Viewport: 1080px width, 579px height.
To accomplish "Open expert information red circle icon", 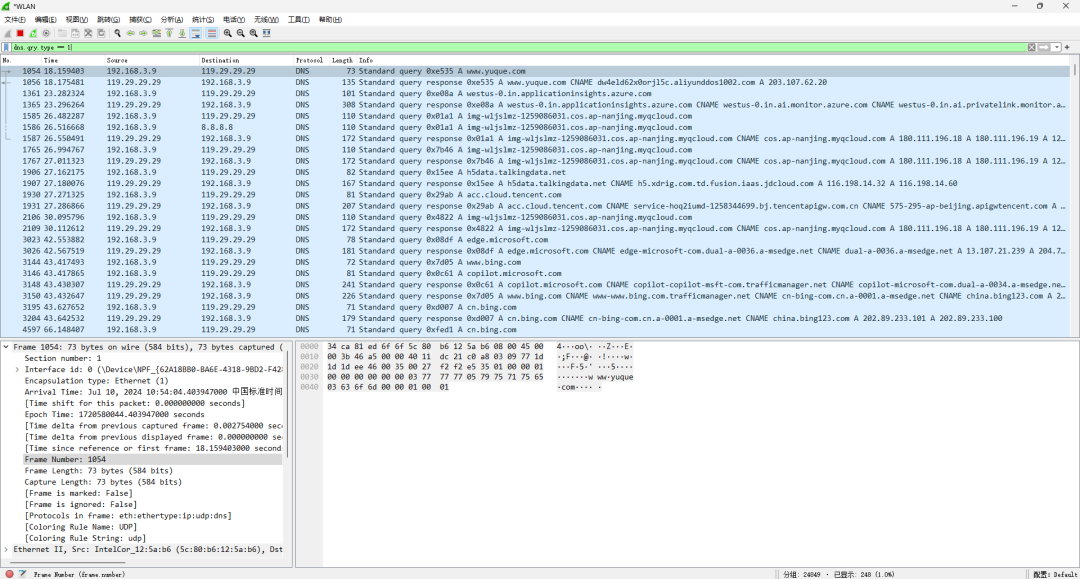I will point(10,573).
